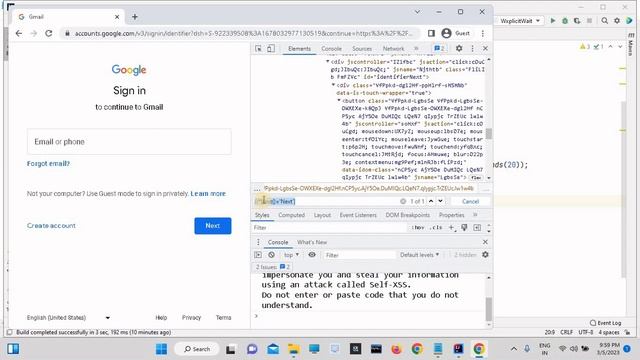The width and height of the screenshot is (640, 360).
Task: Go back in Chrome browser
Action: coord(19,33)
